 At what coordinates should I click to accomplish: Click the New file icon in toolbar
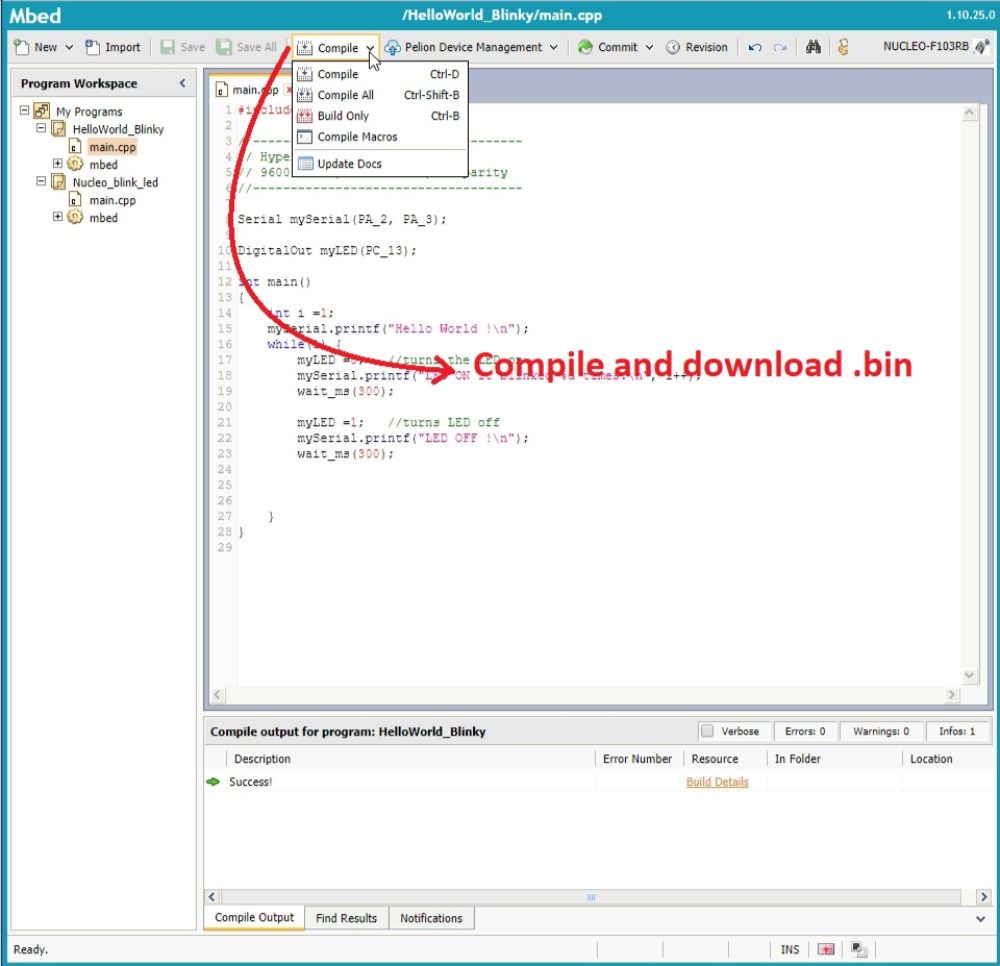point(22,47)
